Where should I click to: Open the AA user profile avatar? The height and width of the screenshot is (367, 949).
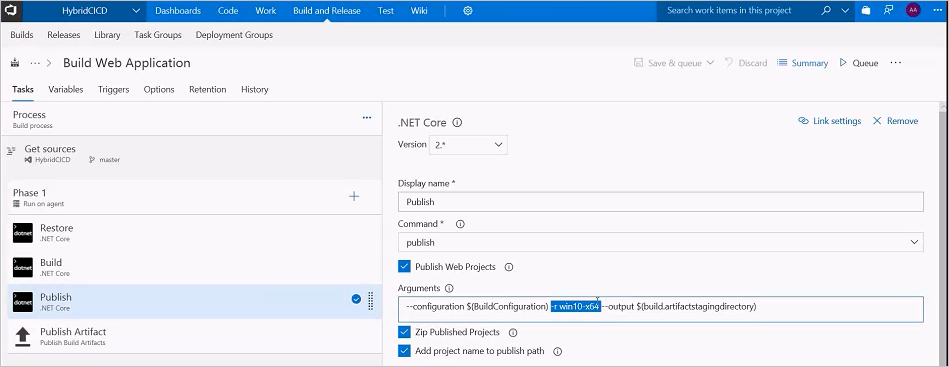(x=913, y=10)
